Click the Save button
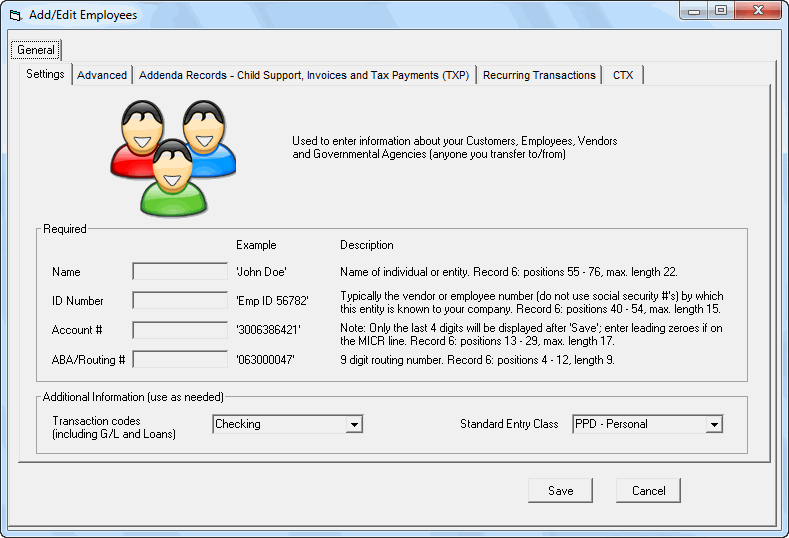This screenshot has height=538, width=789. [x=561, y=491]
